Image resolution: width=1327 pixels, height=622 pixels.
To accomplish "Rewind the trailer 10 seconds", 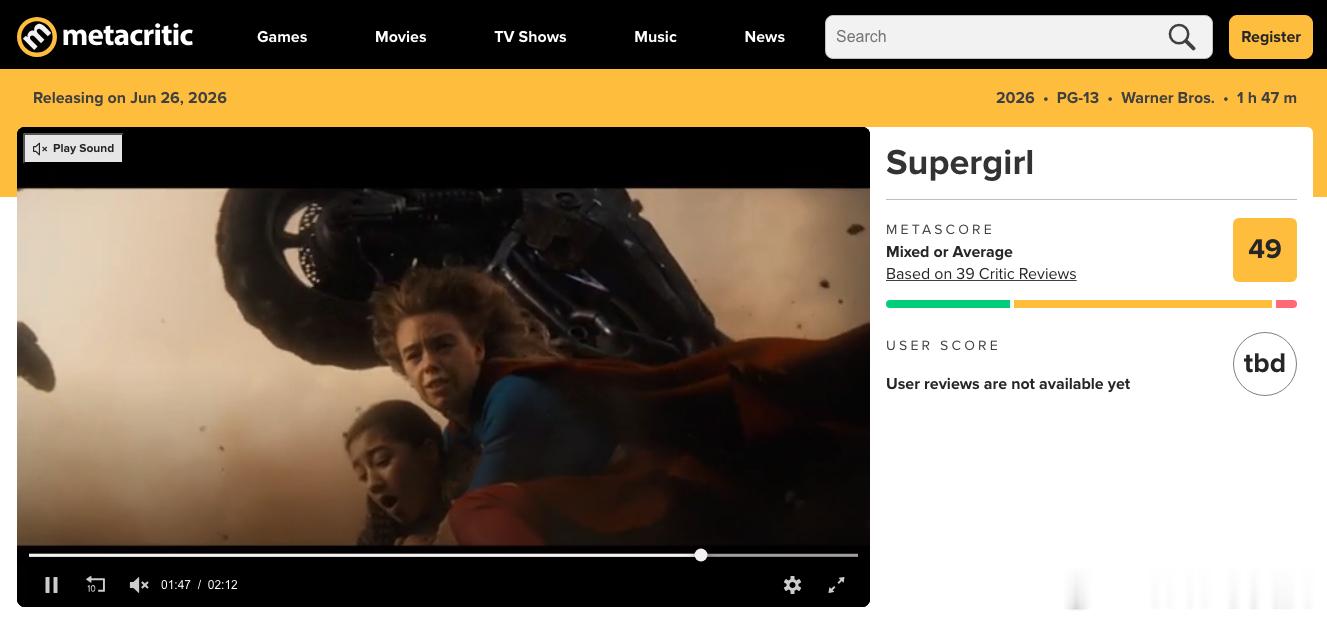I will click(x=95, y=585).
